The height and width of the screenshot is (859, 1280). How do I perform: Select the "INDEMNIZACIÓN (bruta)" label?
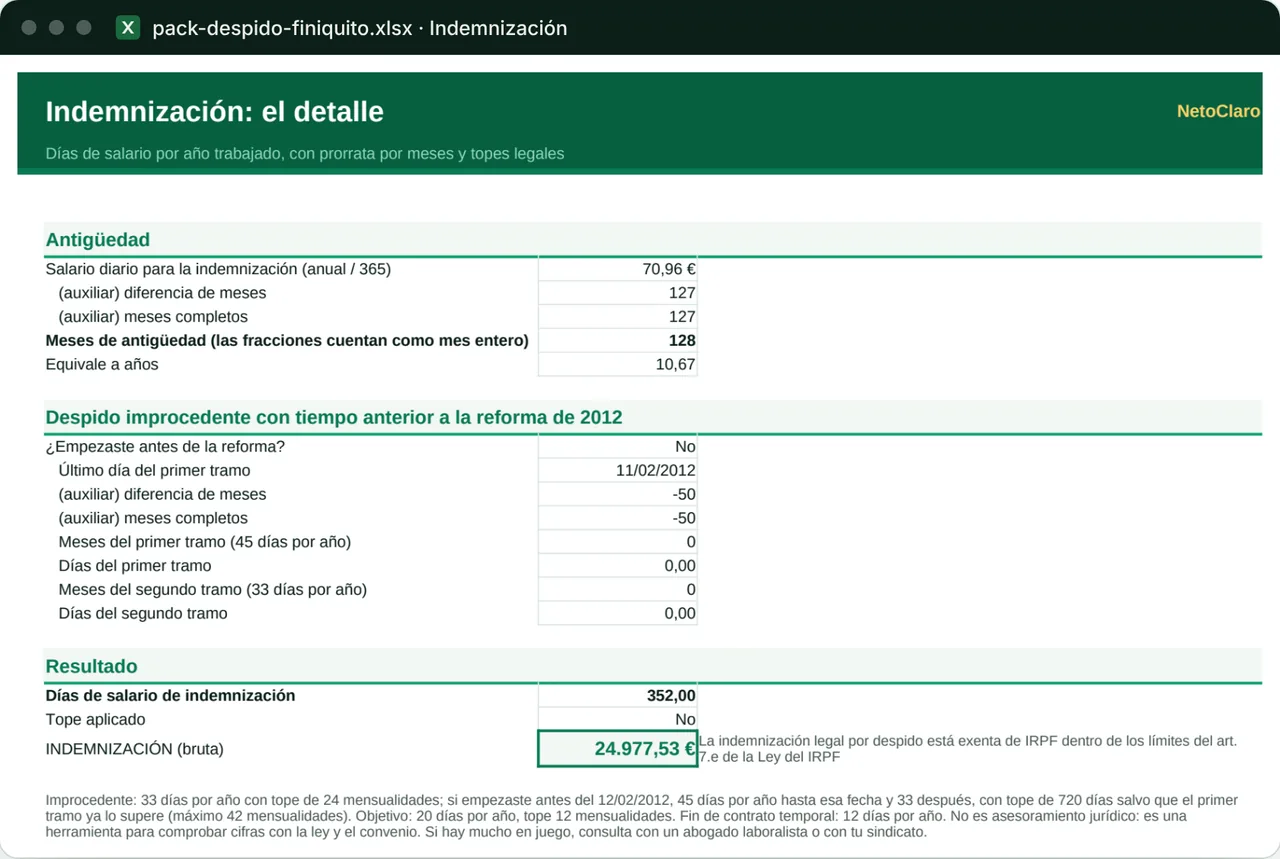pos(135,749)
